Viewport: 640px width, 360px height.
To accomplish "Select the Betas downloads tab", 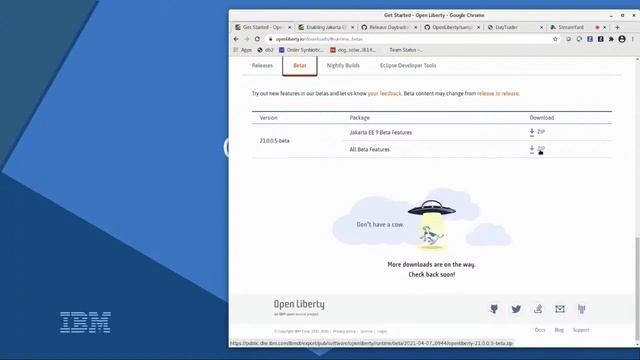I will [300, 65].
